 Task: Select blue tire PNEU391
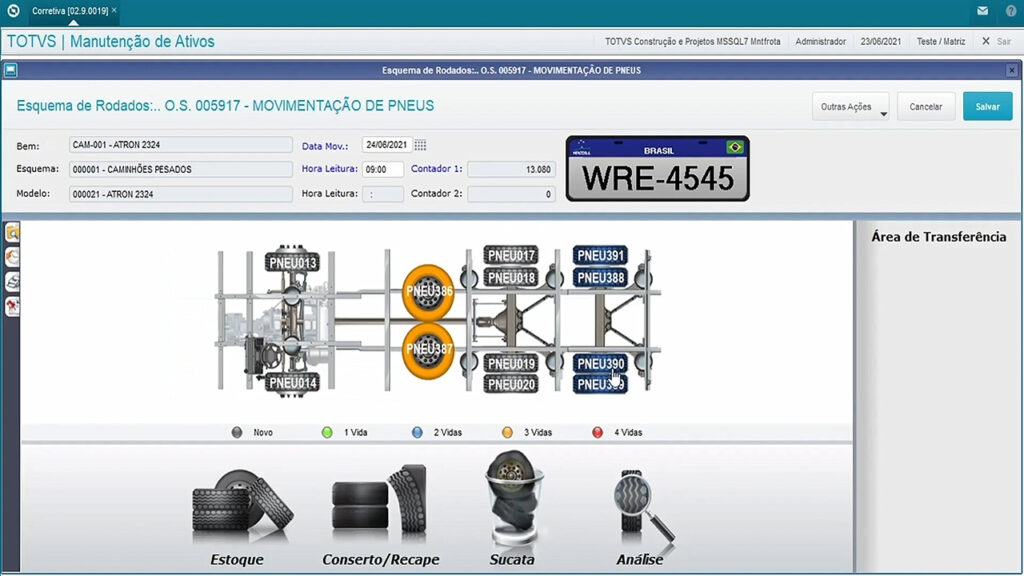[600, 255]
